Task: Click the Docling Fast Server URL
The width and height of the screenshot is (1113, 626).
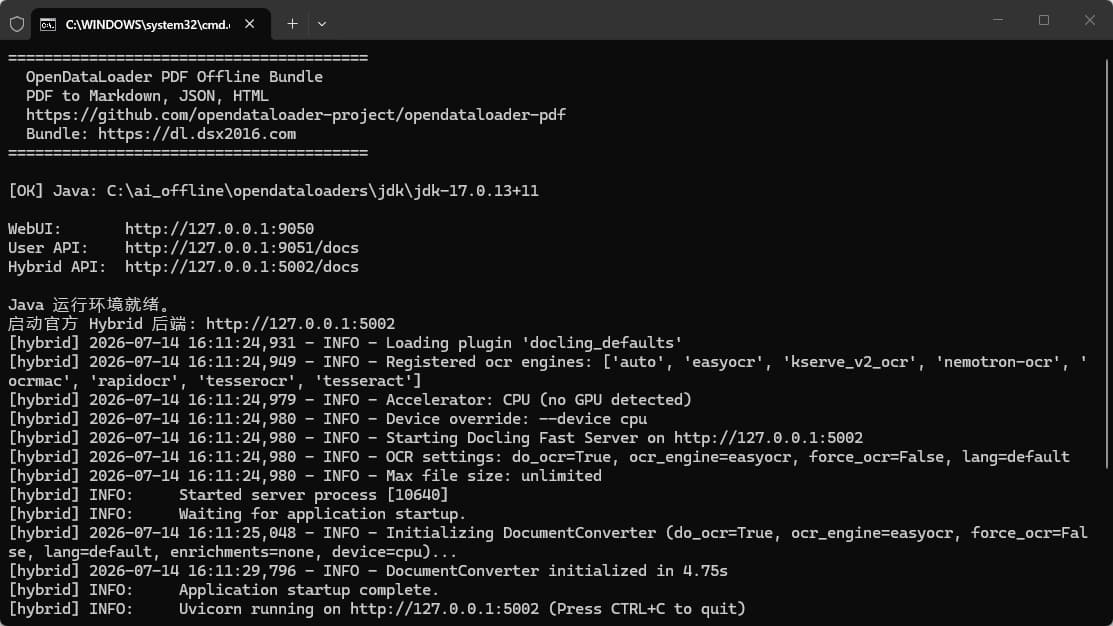Action: [768, 438]
